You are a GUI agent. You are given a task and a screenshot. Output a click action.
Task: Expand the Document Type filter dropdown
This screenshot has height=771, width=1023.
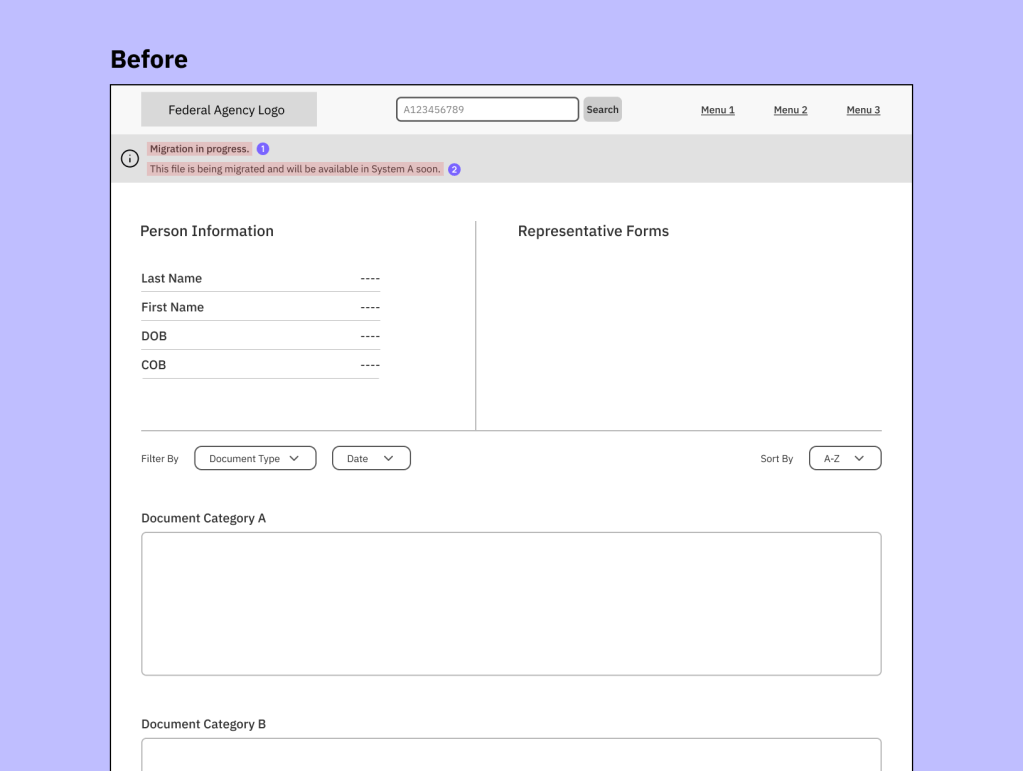(x=255, y=459)
